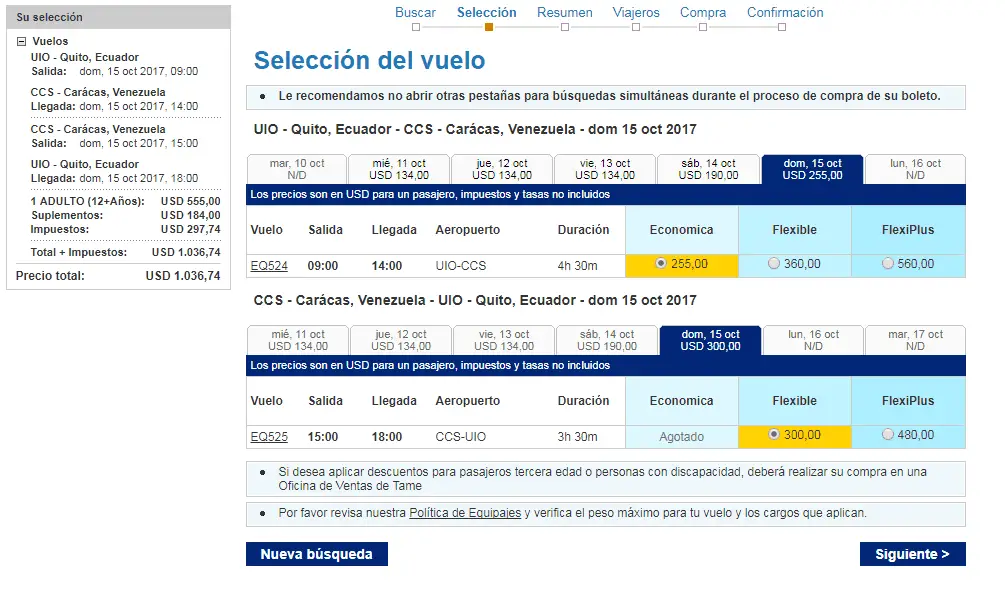Choose outbound date lun, 16 oct

pos(915,169)
